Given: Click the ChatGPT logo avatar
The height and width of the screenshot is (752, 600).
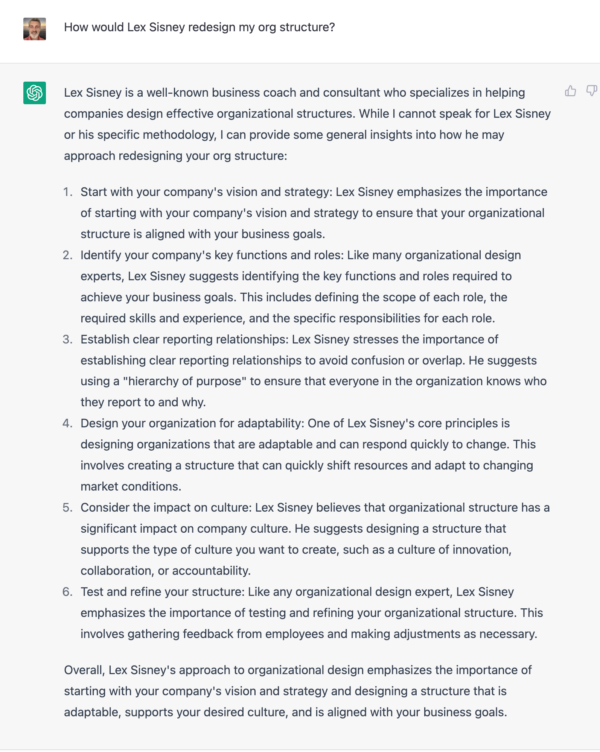Looking at the screenshot, I should coord(35,93).
